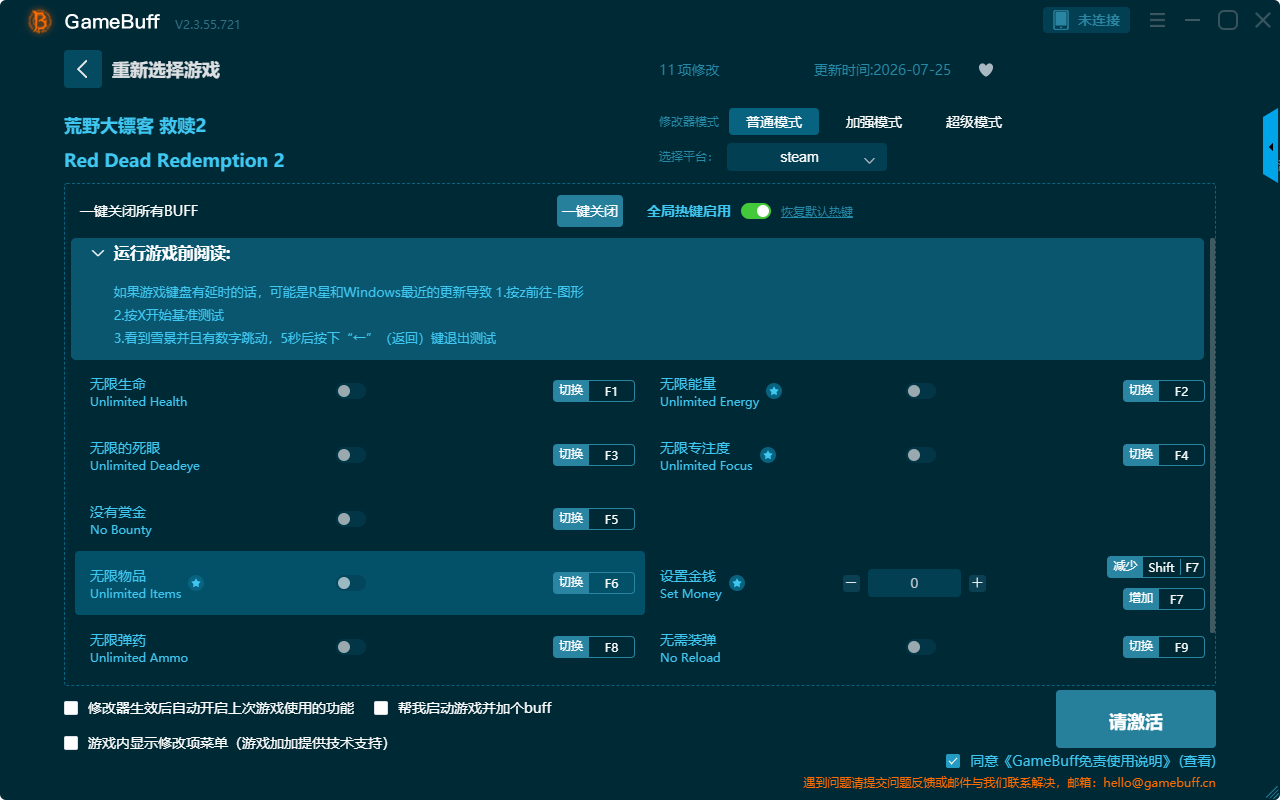1280x800 pixels.
Task: Enable the No Reload switch
Action: coord(921,647)
